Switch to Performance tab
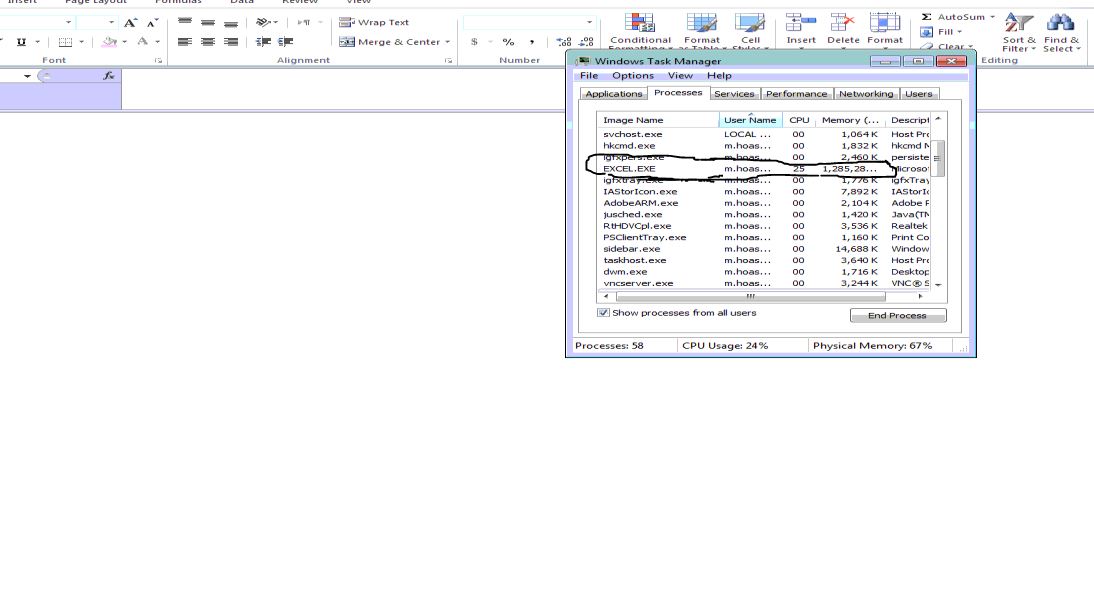Screen dimensions: 1094x607 click(x=796, y=93)
